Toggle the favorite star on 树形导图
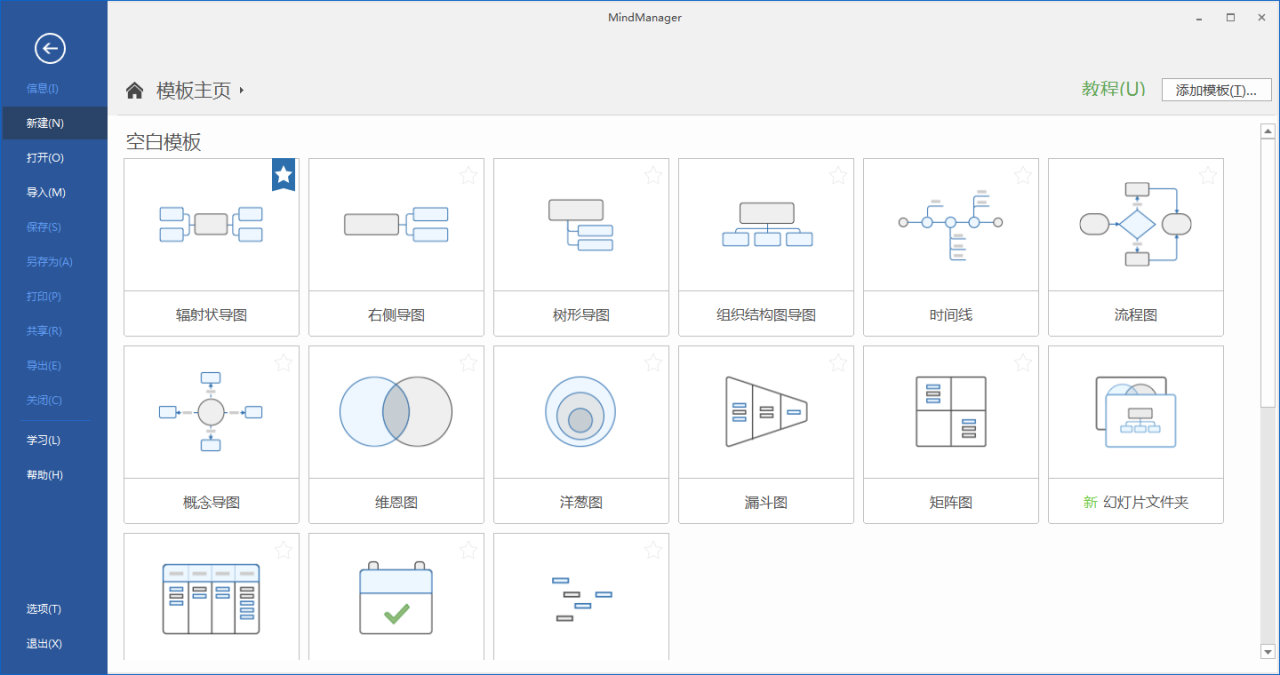Image resolution: width=1280 pixels, height=675 pixels. (653, 174)
